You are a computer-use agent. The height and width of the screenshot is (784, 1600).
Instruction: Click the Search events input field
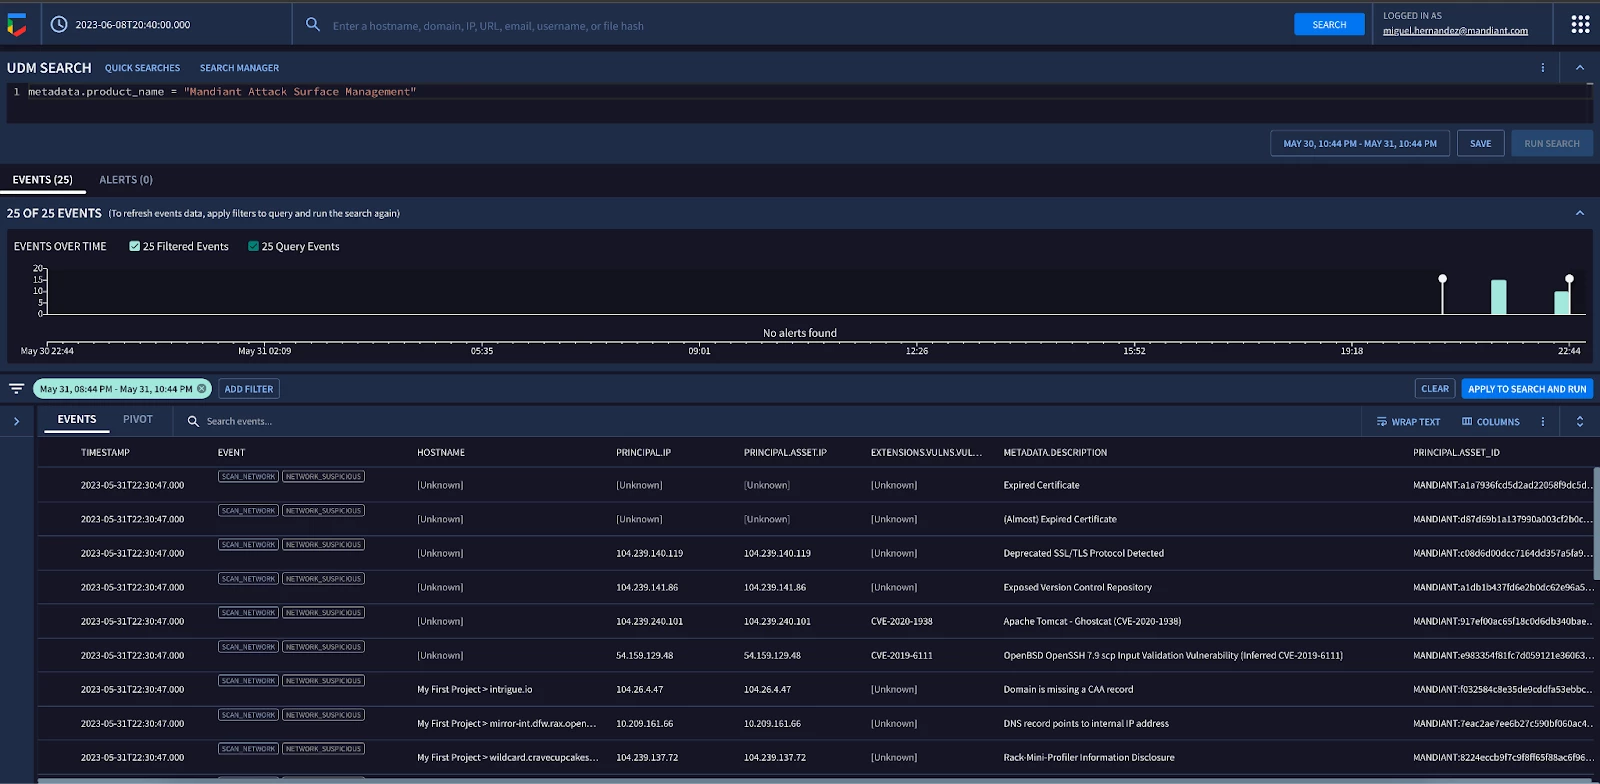[780, 422]
